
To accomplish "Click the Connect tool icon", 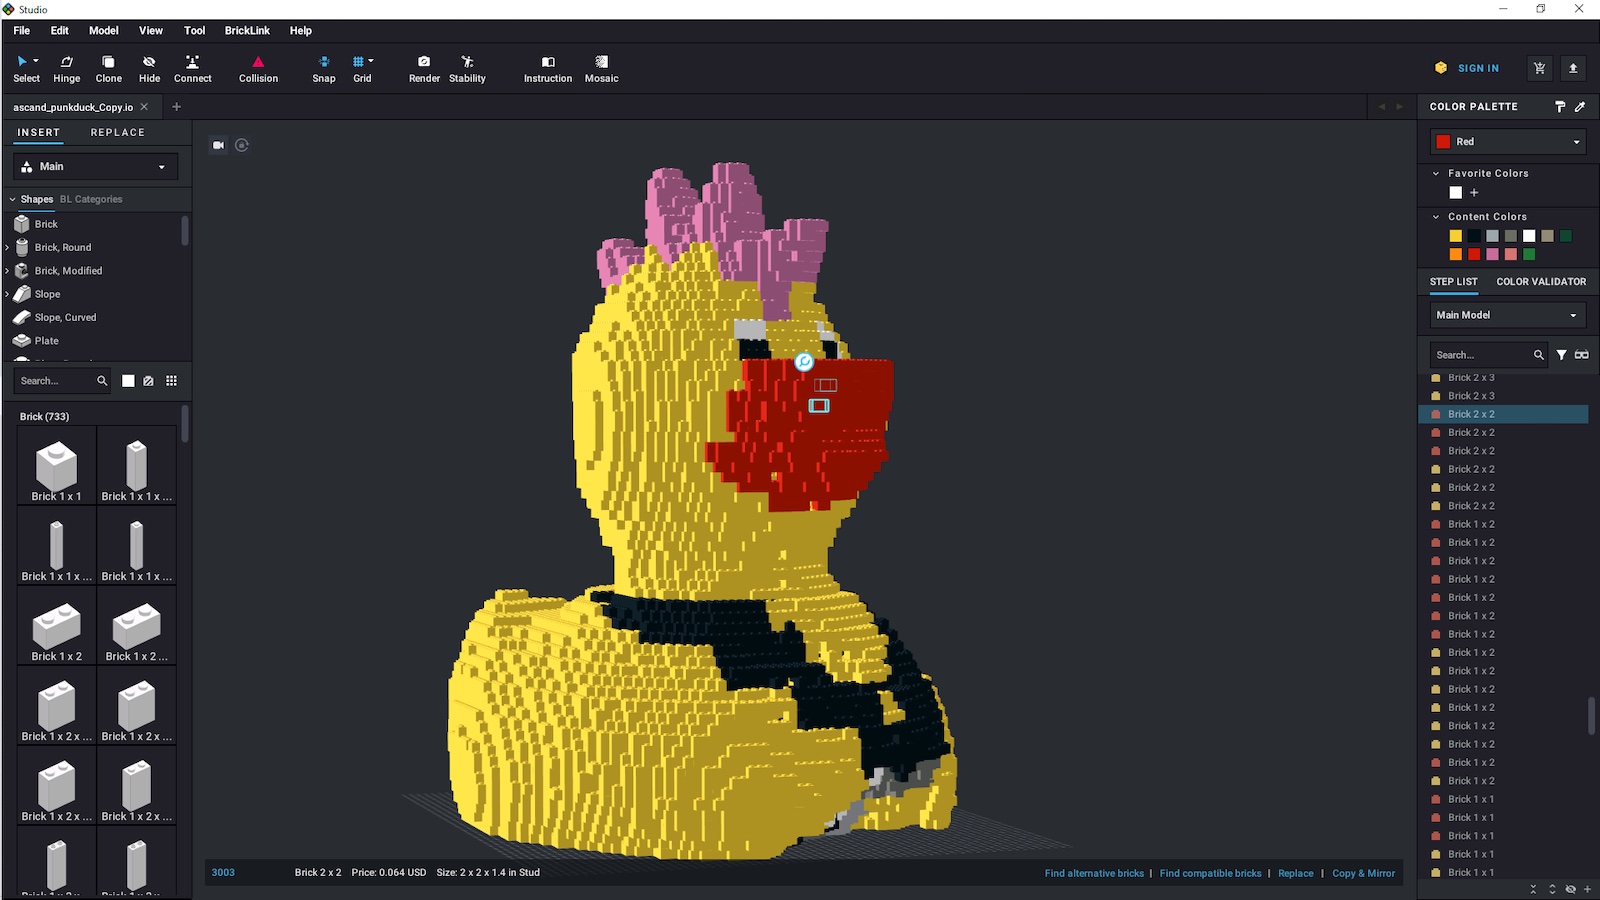I will 192,68.
